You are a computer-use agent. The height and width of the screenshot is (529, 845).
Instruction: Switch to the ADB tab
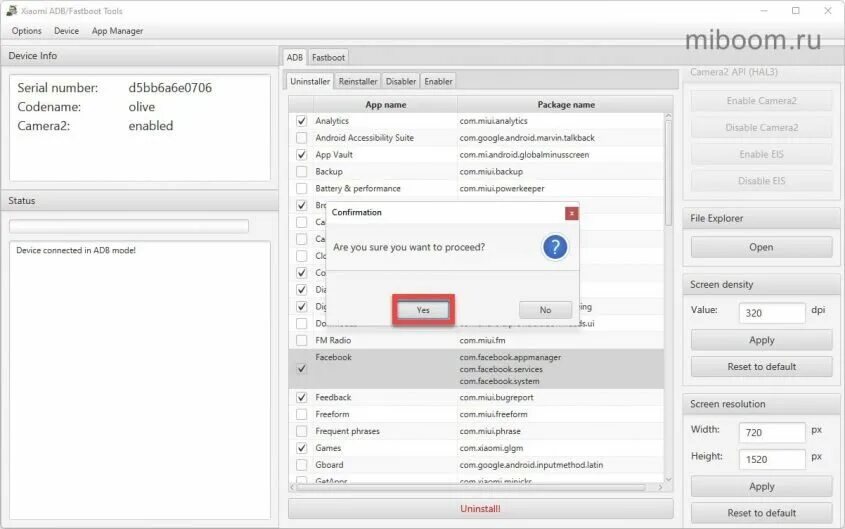tap(294, 57)
